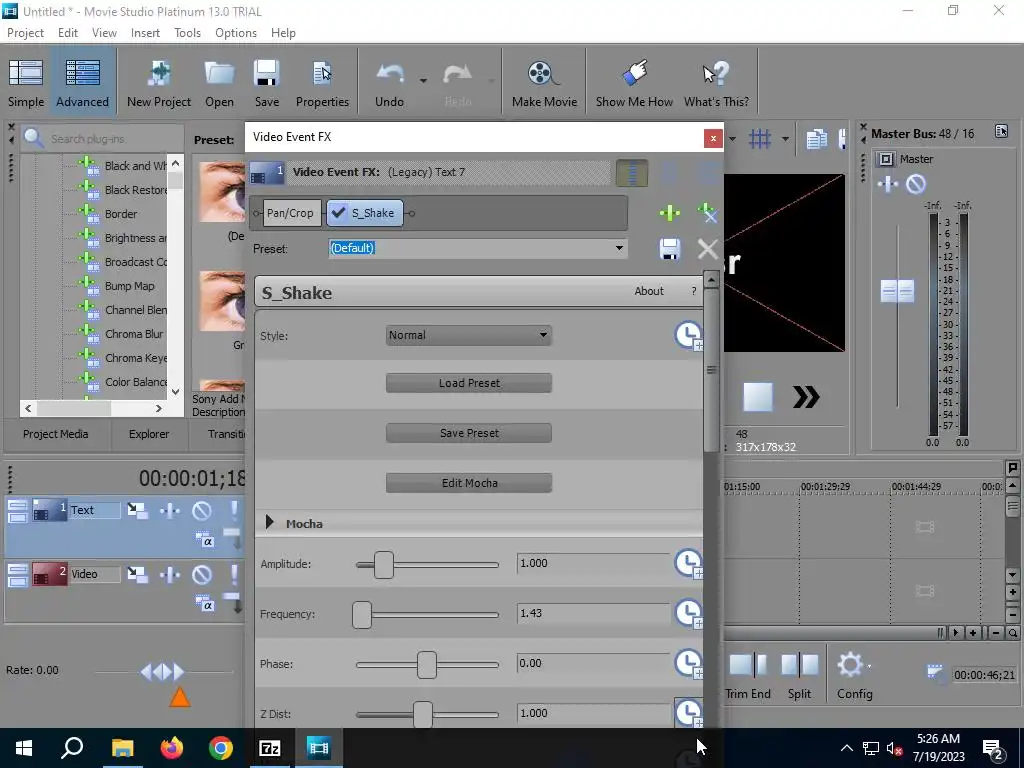Delete preset with X icon
The width and height of the screenshot is (1024, 768).
click(x=707, y=249)
